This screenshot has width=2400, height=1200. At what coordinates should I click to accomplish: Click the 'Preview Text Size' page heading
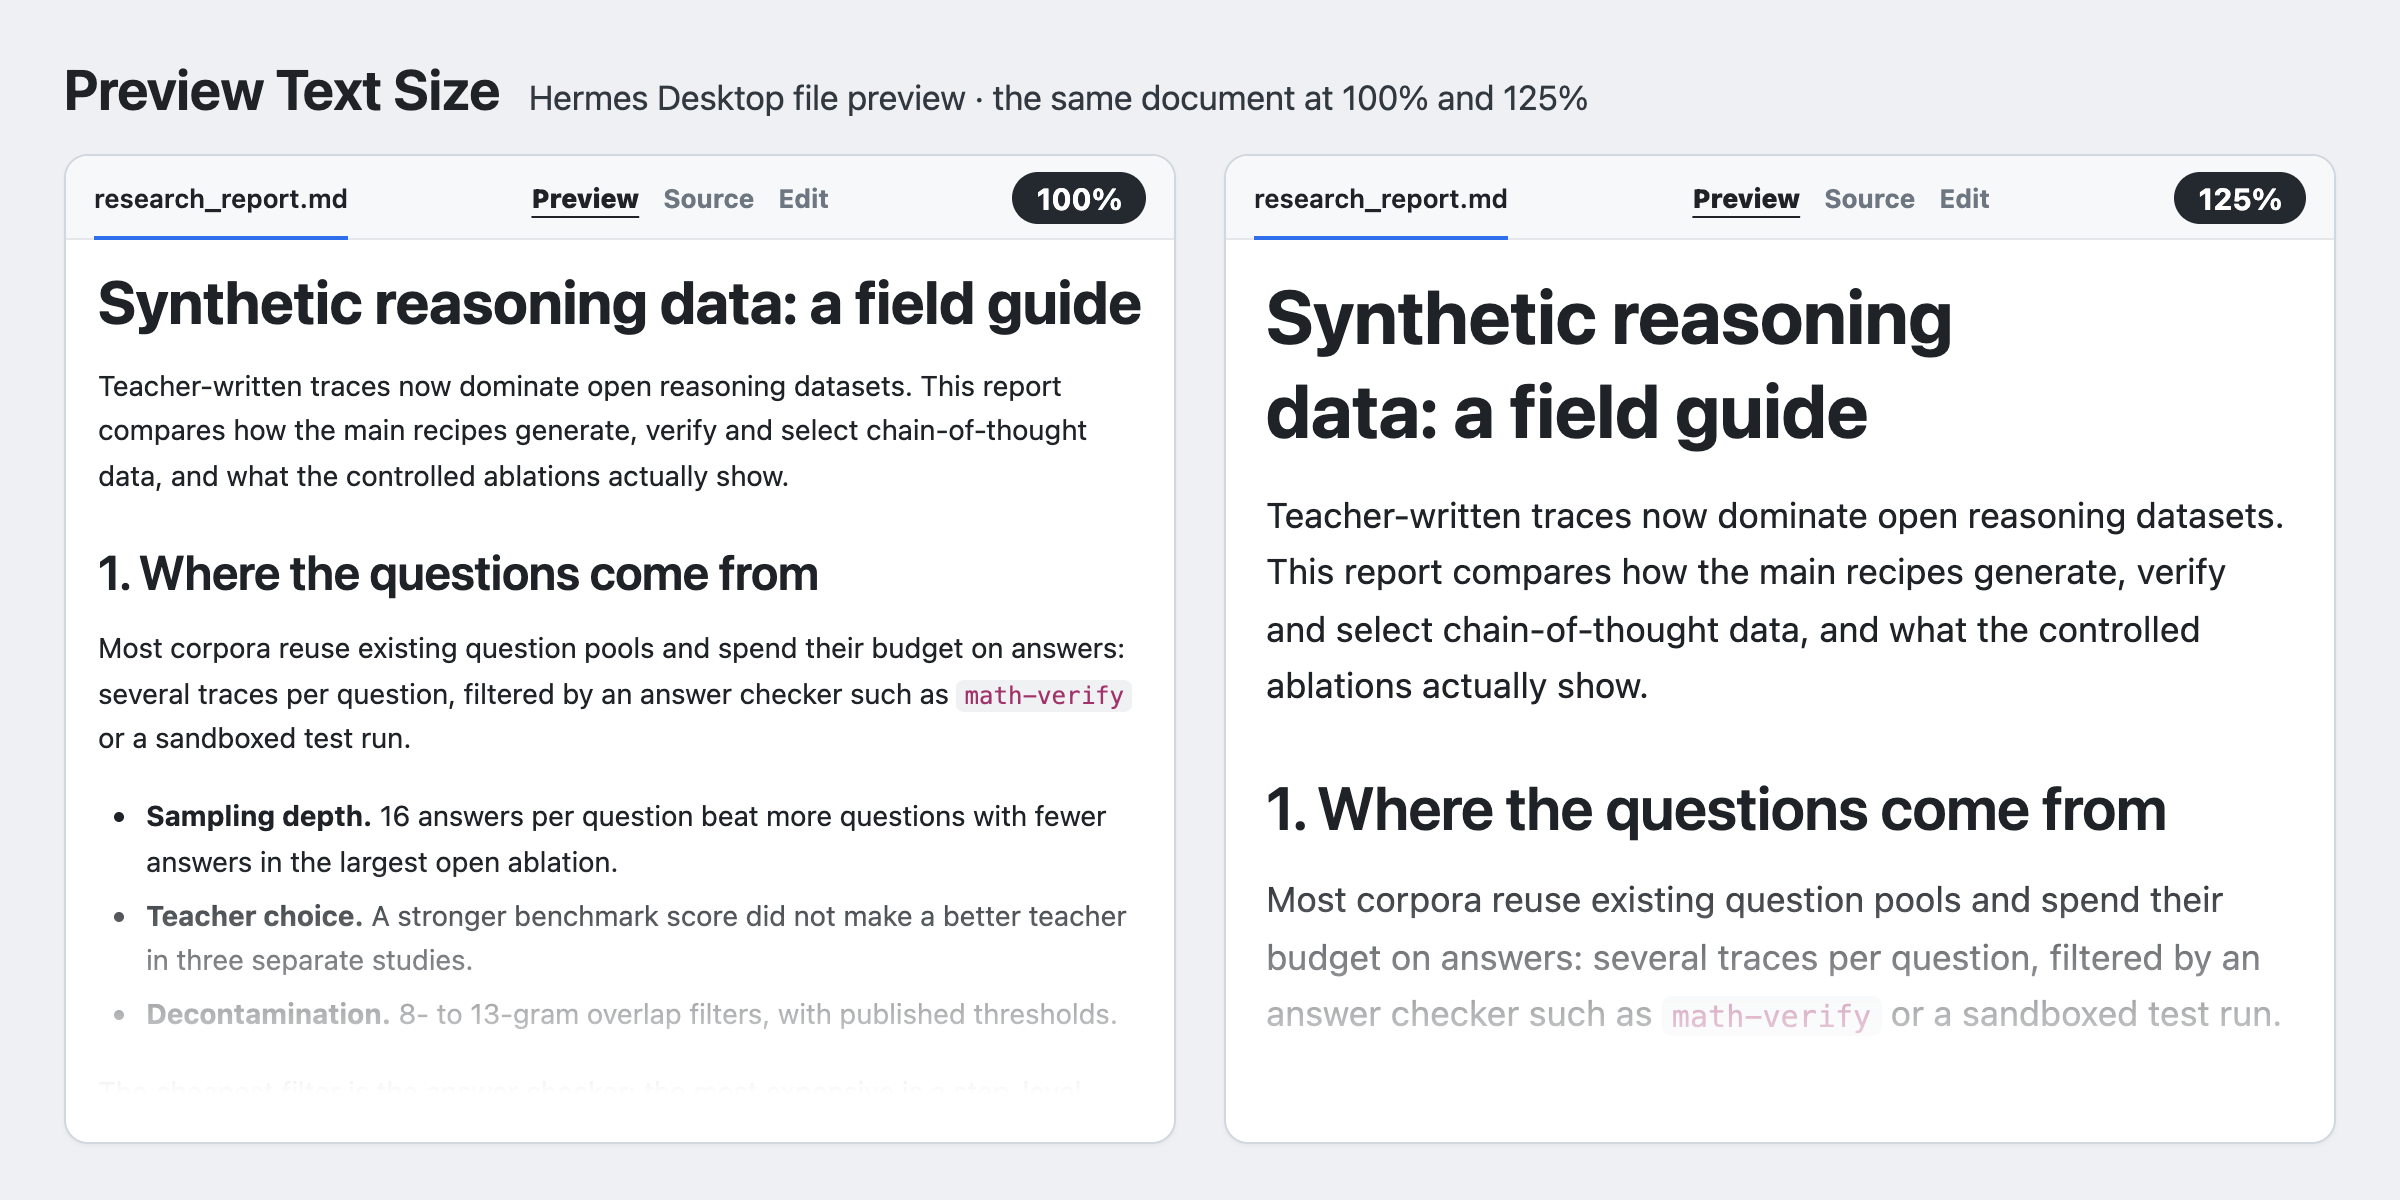[x=282, y=91]
